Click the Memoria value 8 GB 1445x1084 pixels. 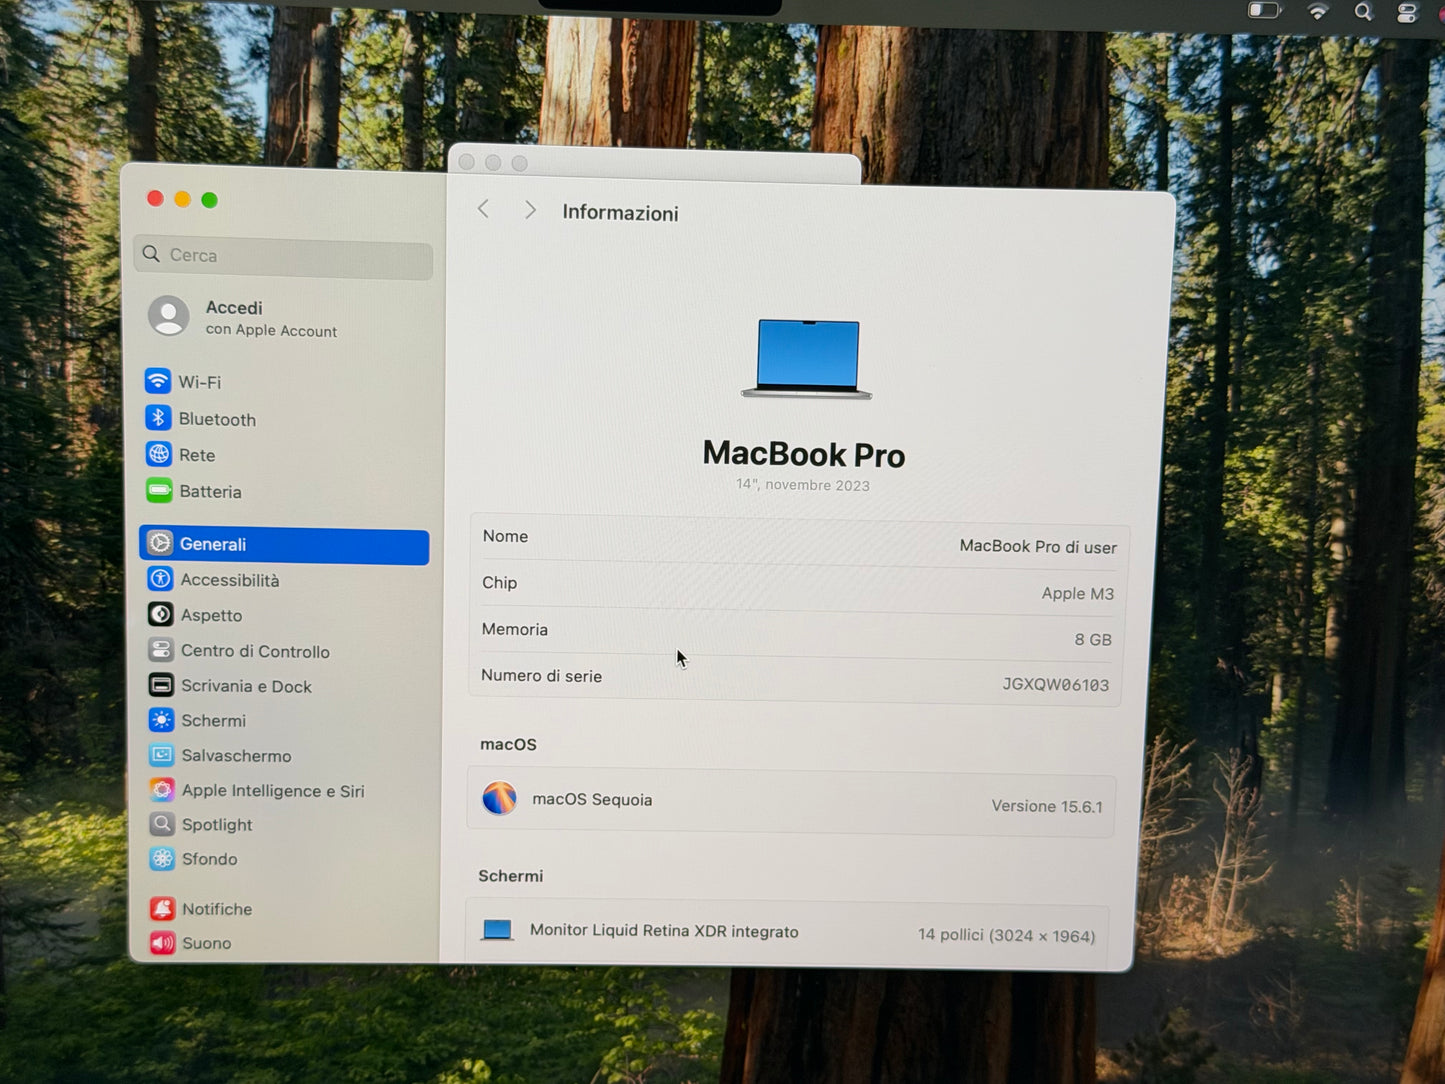(x=1093, y=639)
